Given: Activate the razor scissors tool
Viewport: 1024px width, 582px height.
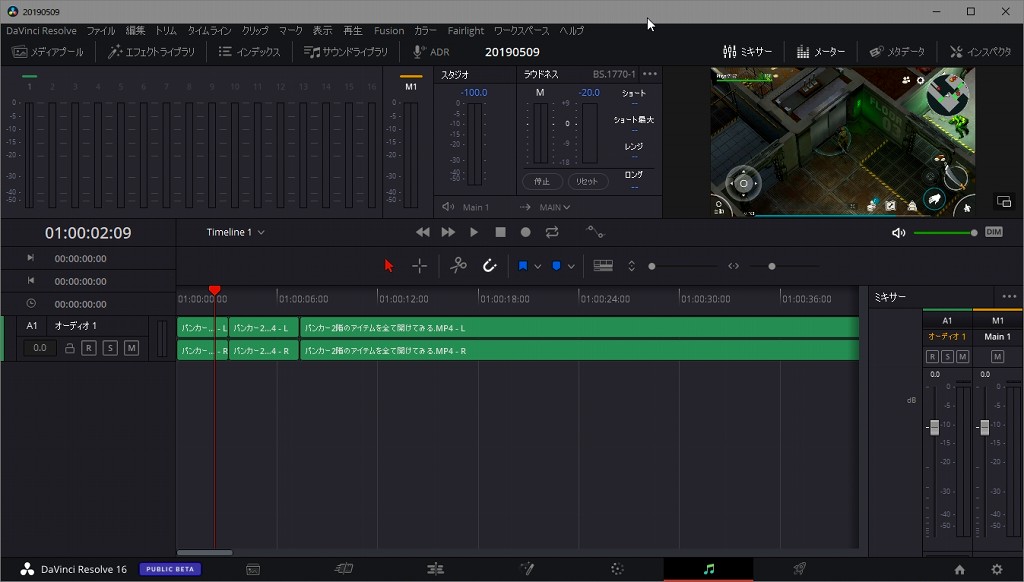Looking at the screenshot, I should pos(458,266).
